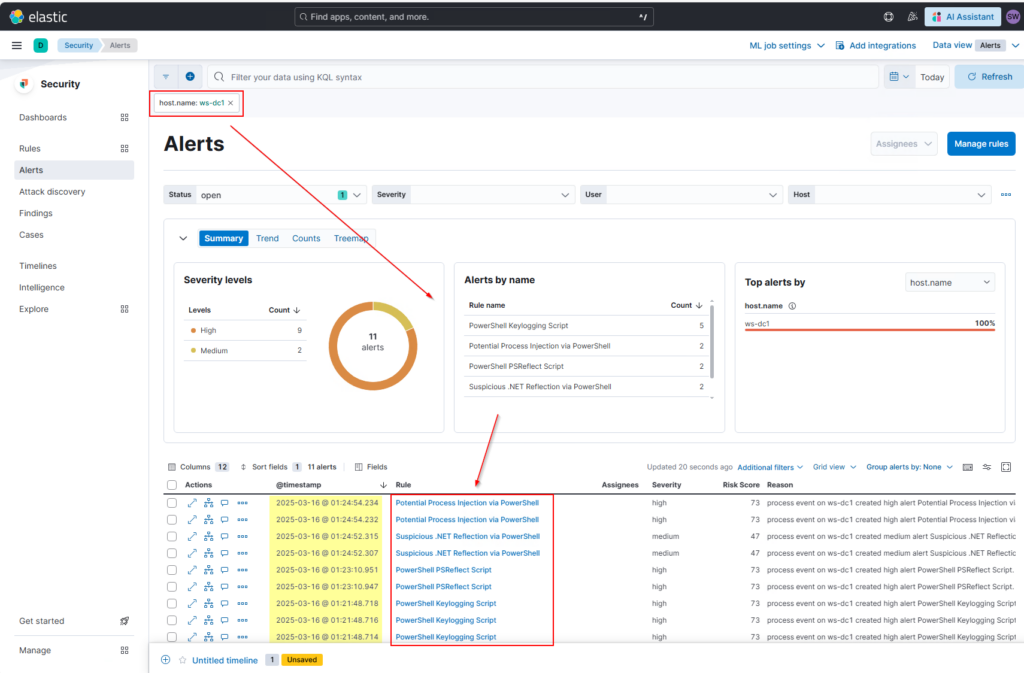
Task: Click the grid icon next to Explore
Action: coord(124,309)
